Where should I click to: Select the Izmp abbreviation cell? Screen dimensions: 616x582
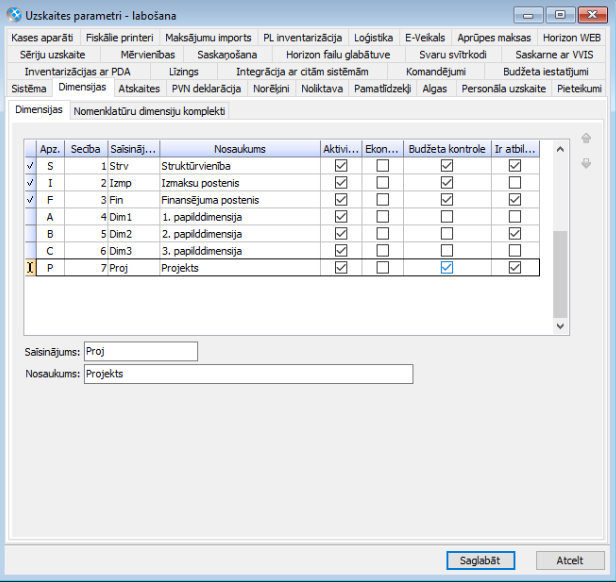point(134,183)
